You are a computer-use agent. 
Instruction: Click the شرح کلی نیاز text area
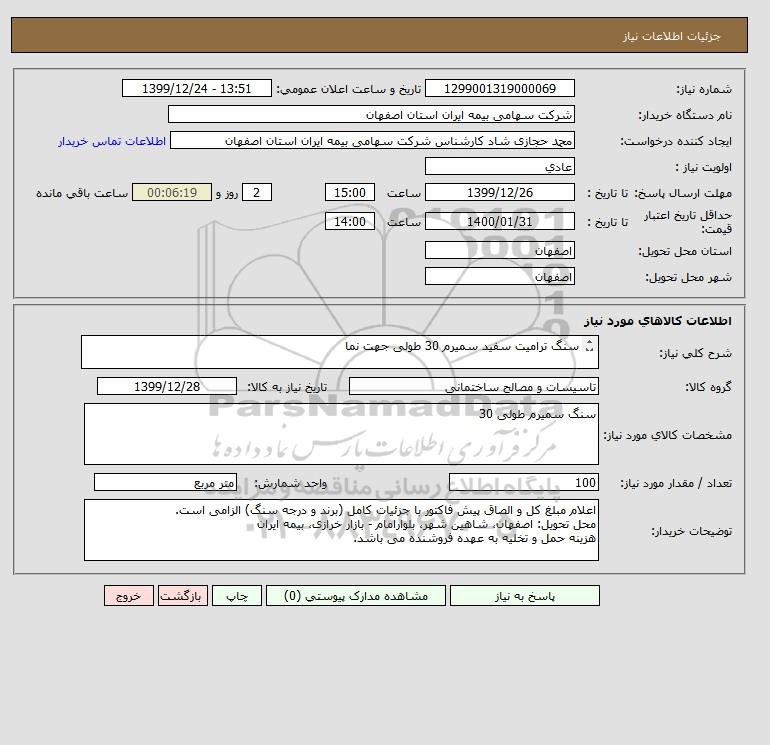340,352
